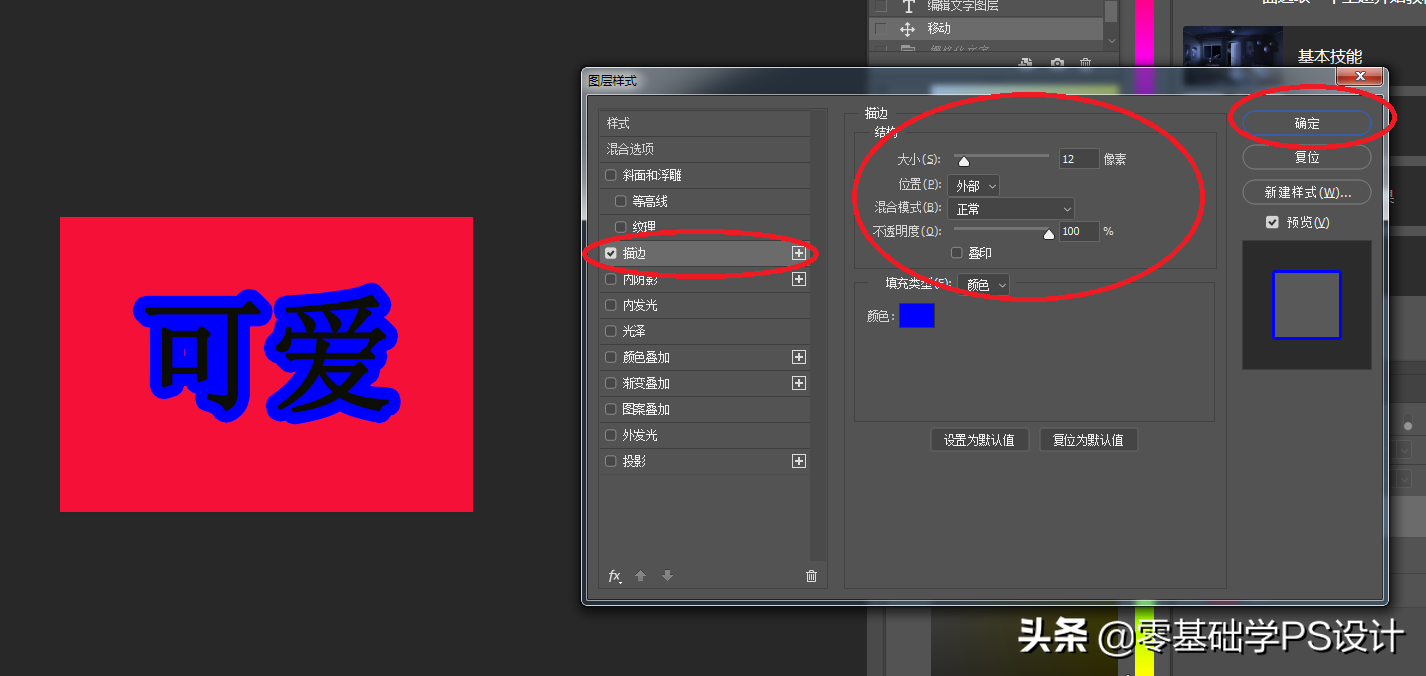Enable the 颜色叠加 checkbox

click(611, 357)
